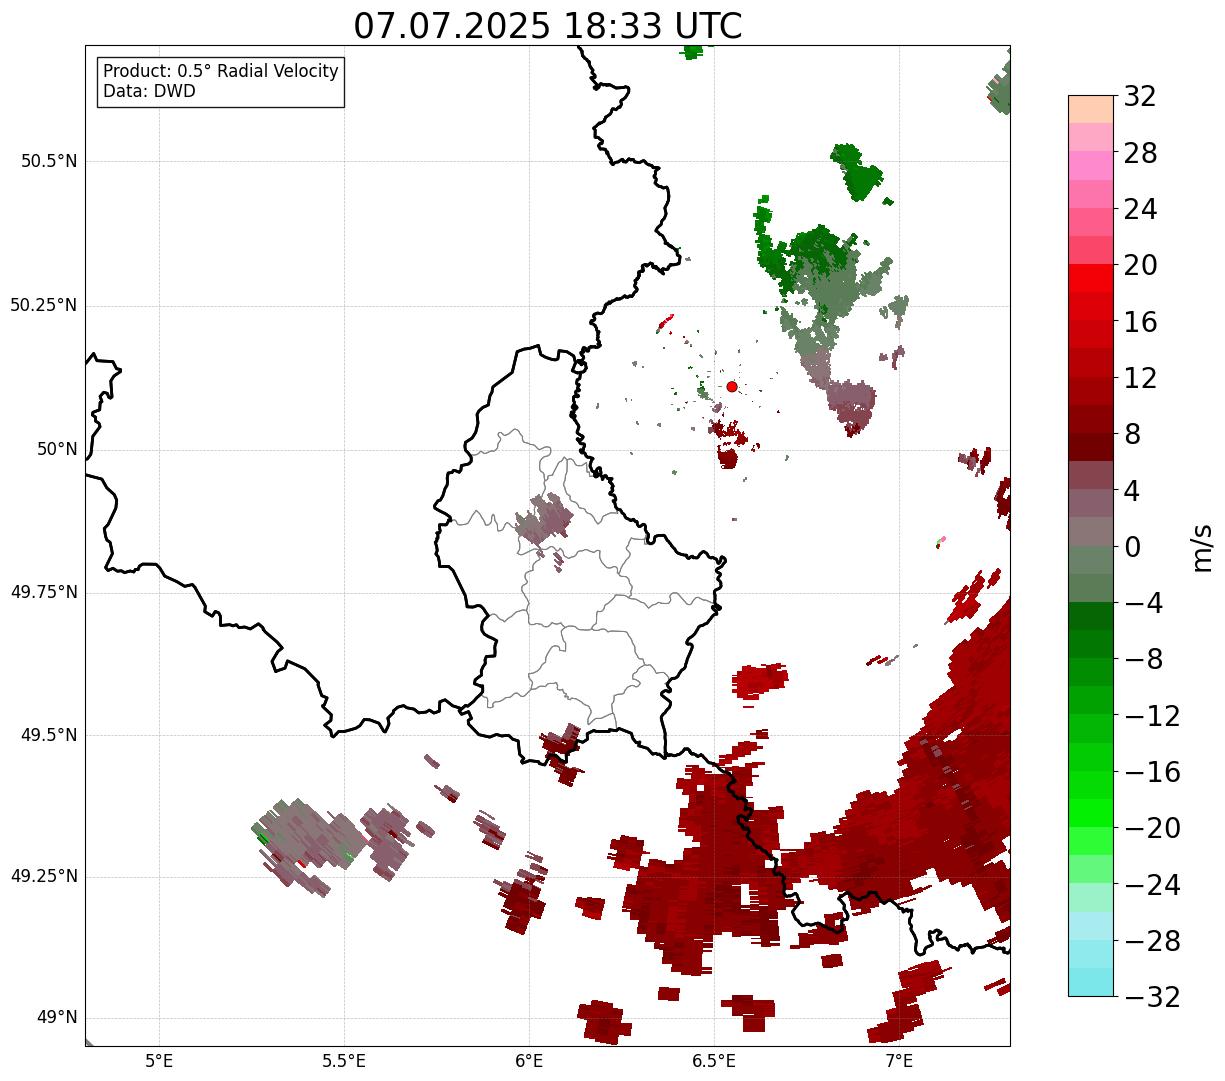Click the gray-brown colorbar segment just above 0
Viewport: 1225px width, 1081px height.
[x=1091, y=531]
